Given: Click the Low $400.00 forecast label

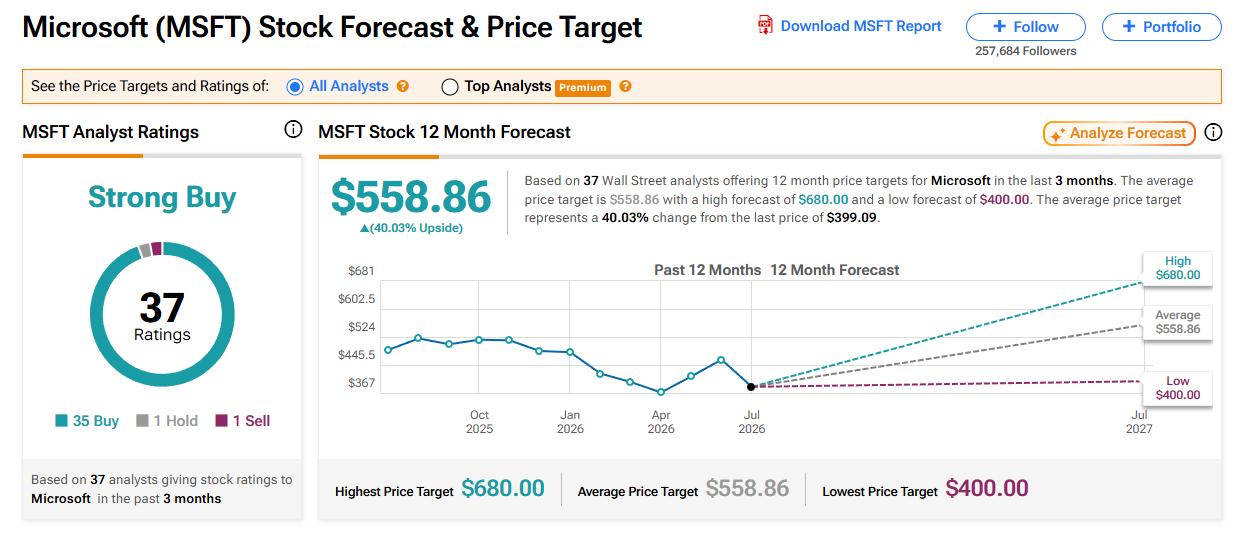Looking at the screenshot, I should (x=1177, y=388).
